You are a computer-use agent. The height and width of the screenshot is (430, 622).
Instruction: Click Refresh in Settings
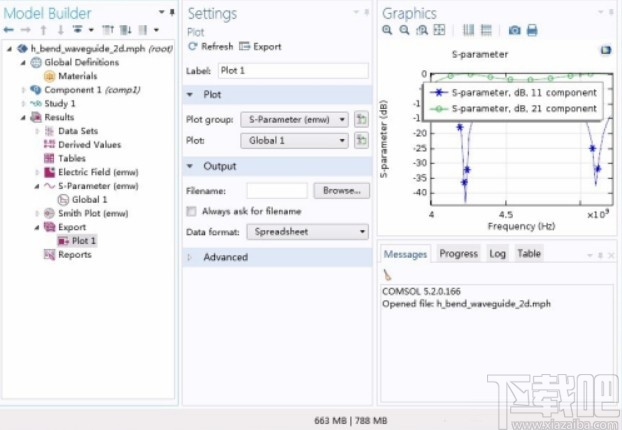pos(211,46)
